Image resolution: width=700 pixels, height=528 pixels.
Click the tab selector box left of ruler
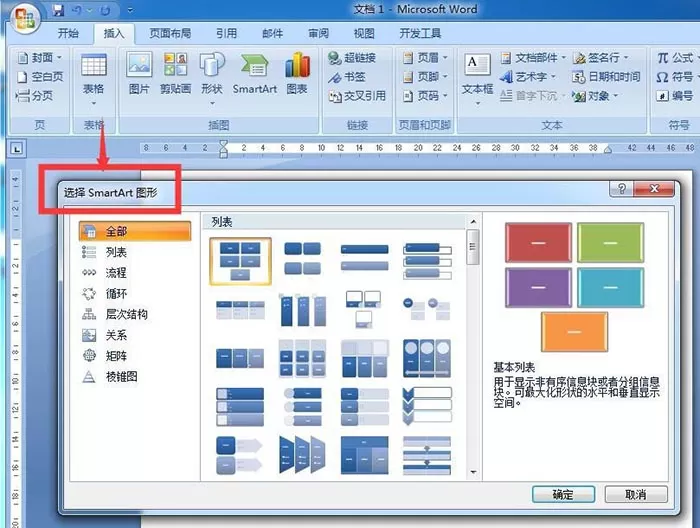click(x=17, y=149)
